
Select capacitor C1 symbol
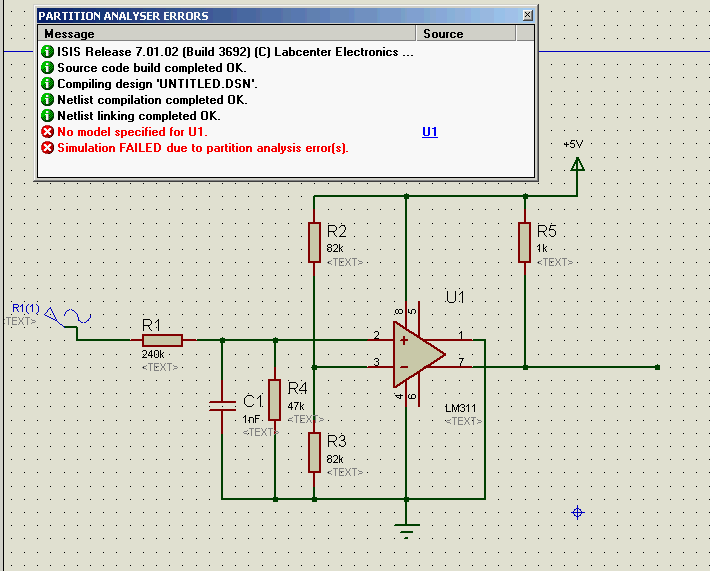point(222,406)
